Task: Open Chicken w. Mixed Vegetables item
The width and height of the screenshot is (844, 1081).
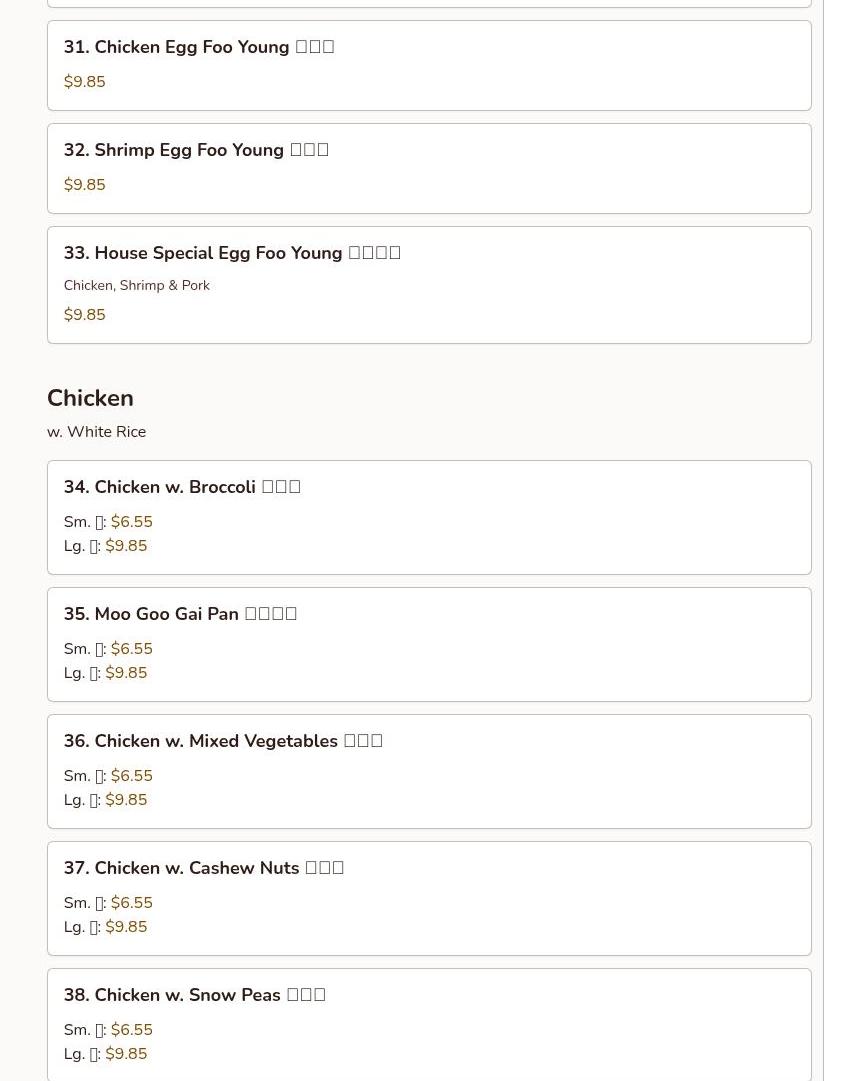Action: coord(429,771)
